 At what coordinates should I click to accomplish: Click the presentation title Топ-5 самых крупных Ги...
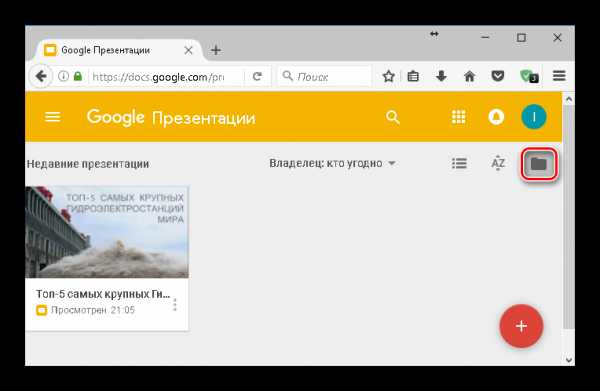pyautogui.click(x=103, y=294)
